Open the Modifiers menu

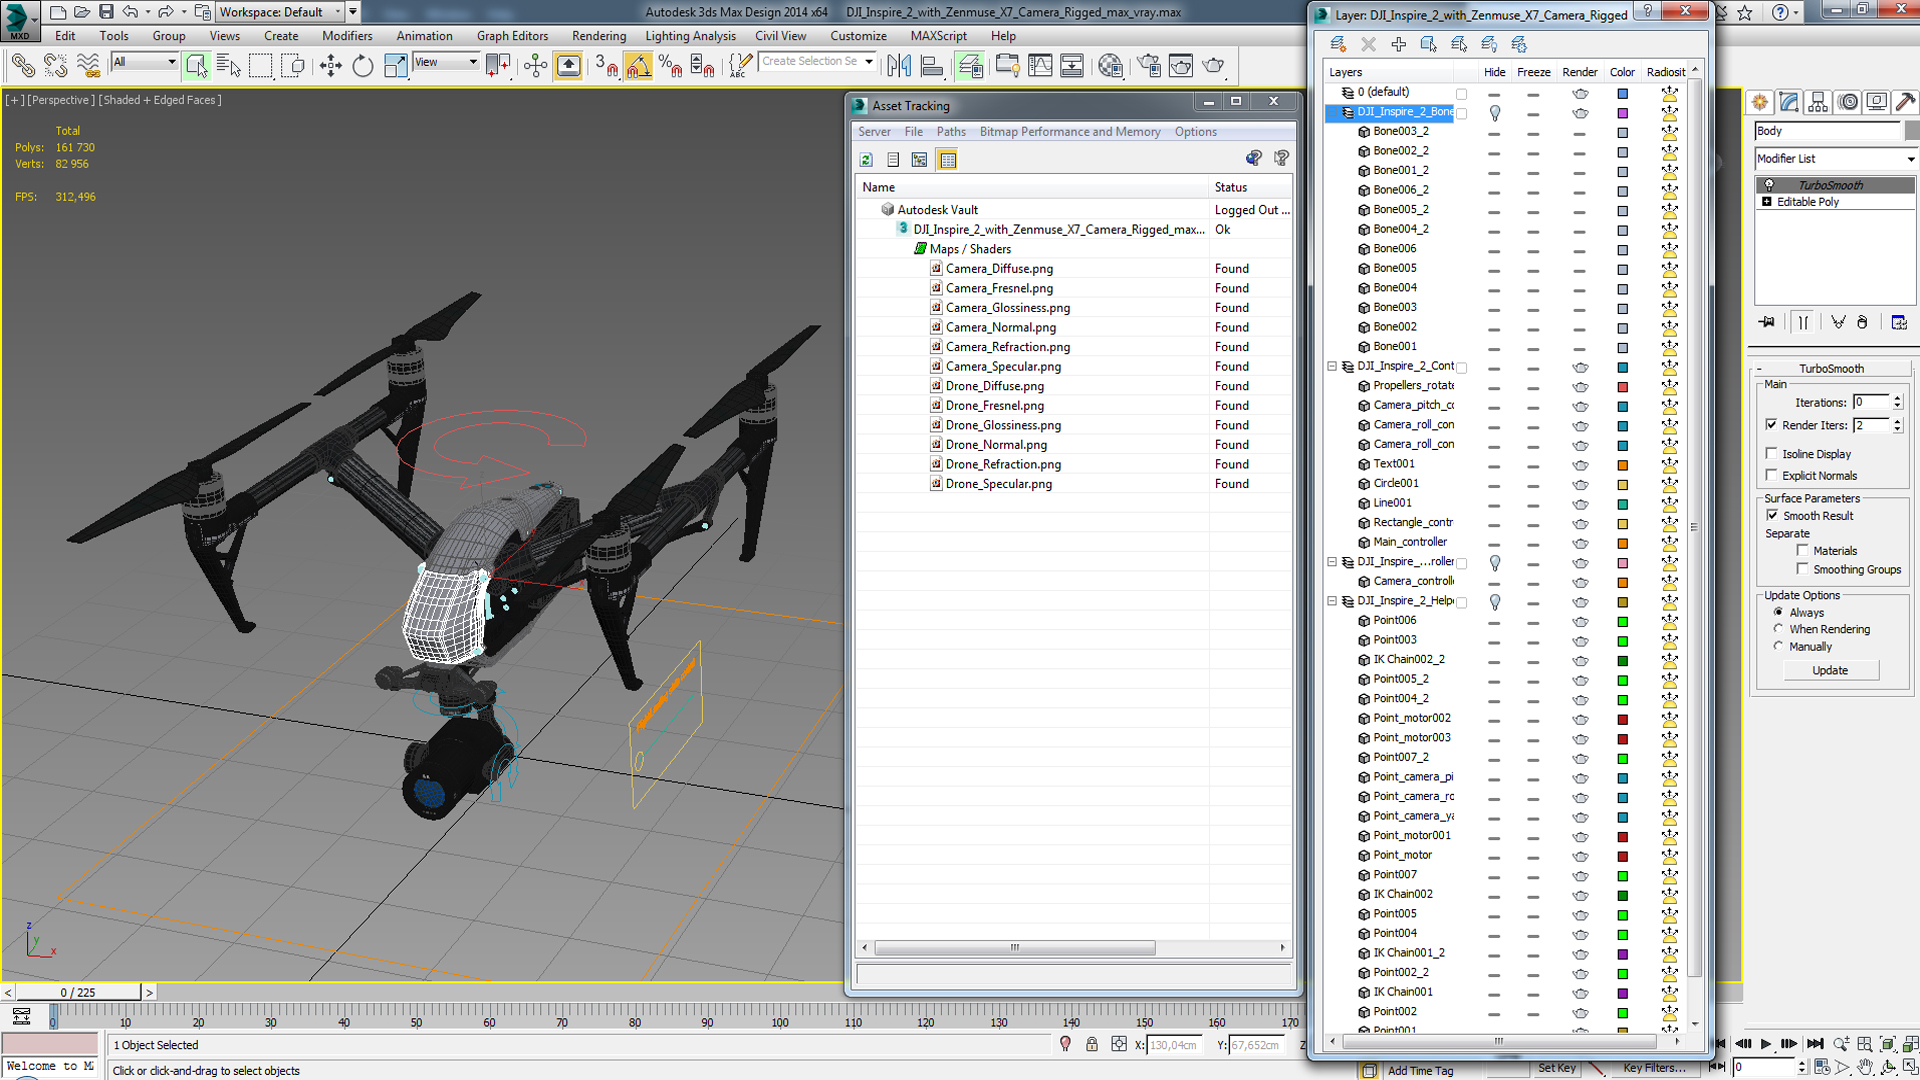[x=347, y=36]
